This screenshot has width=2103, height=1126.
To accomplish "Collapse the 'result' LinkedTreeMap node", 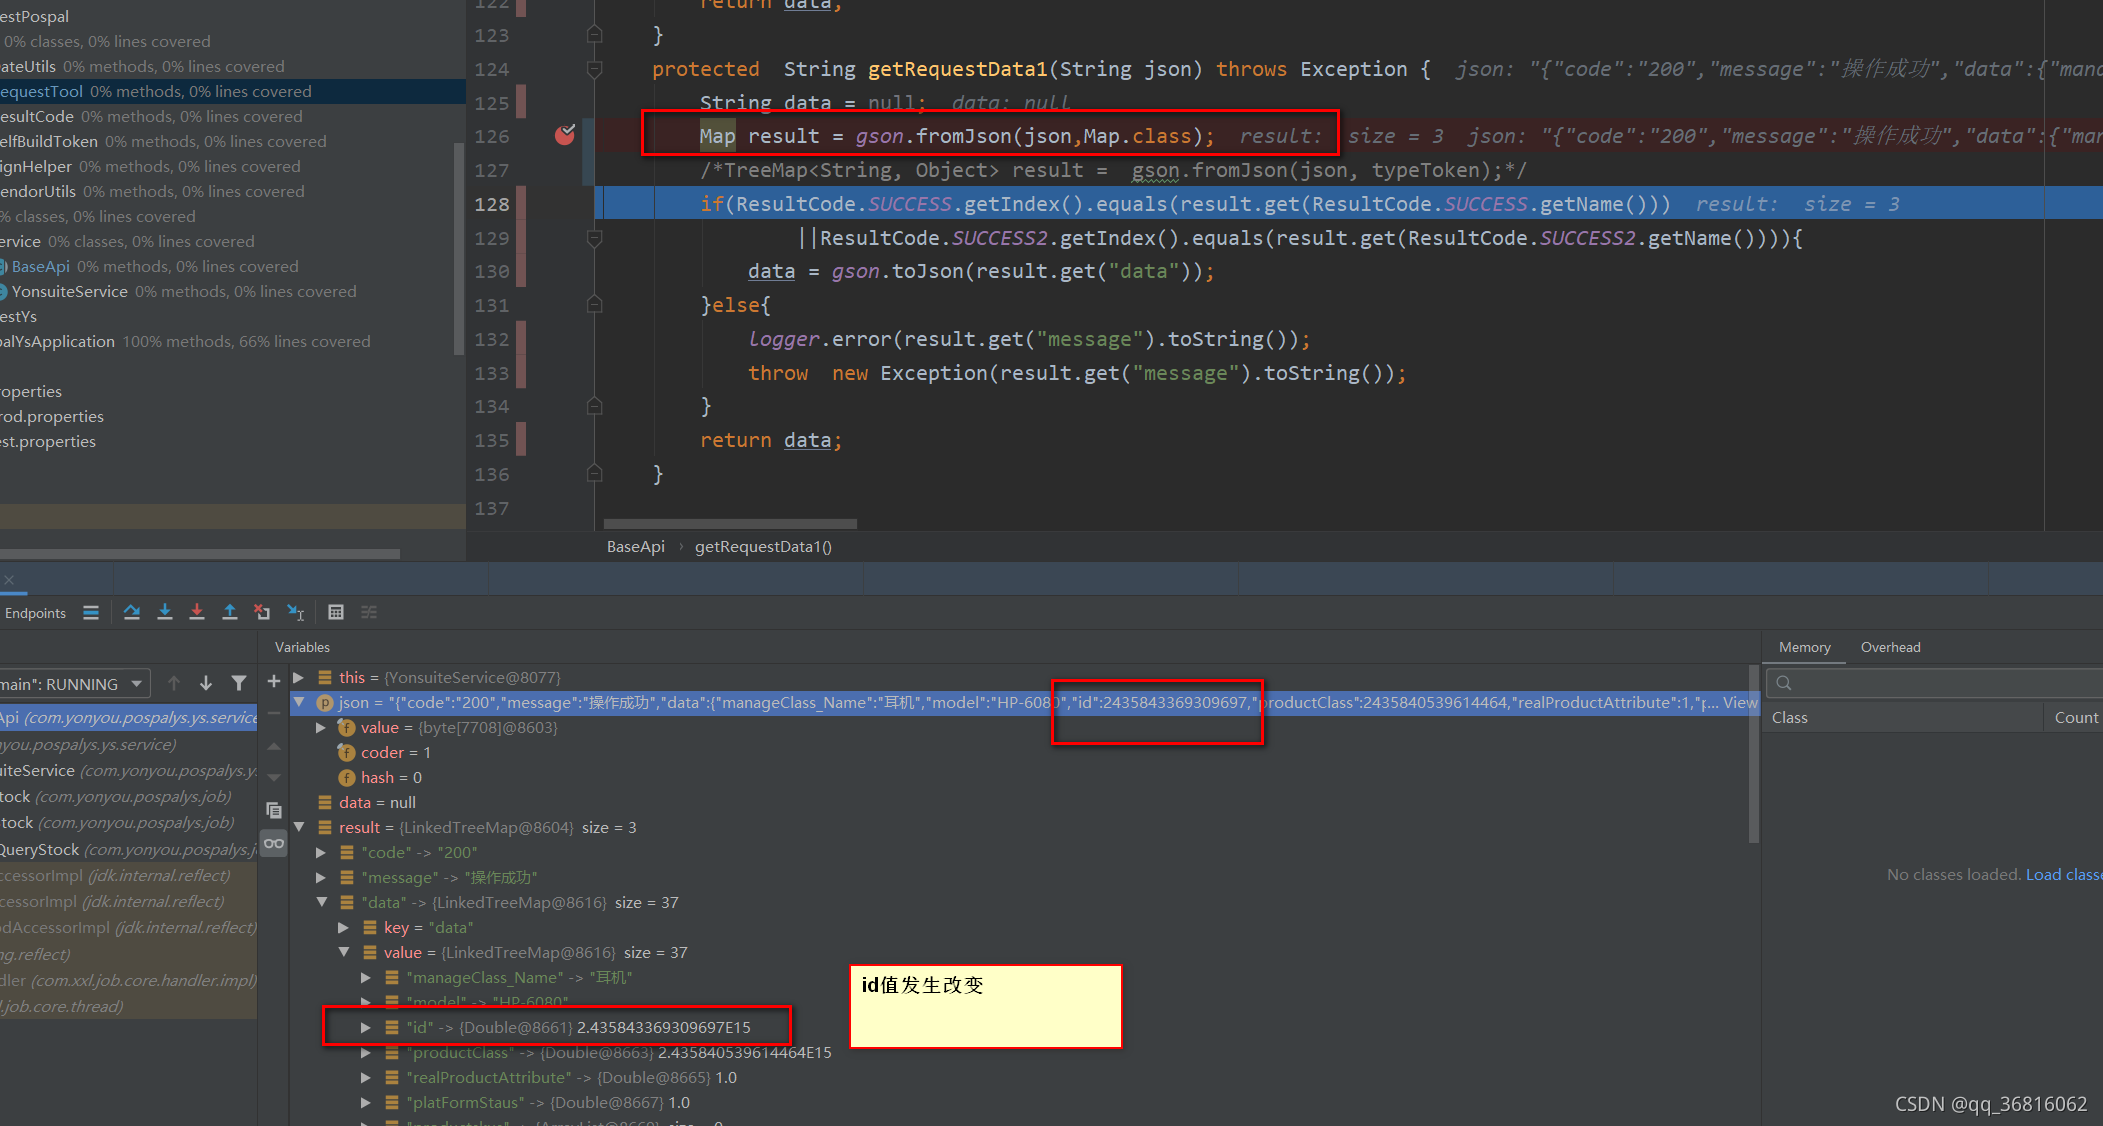I will [298, 827].
